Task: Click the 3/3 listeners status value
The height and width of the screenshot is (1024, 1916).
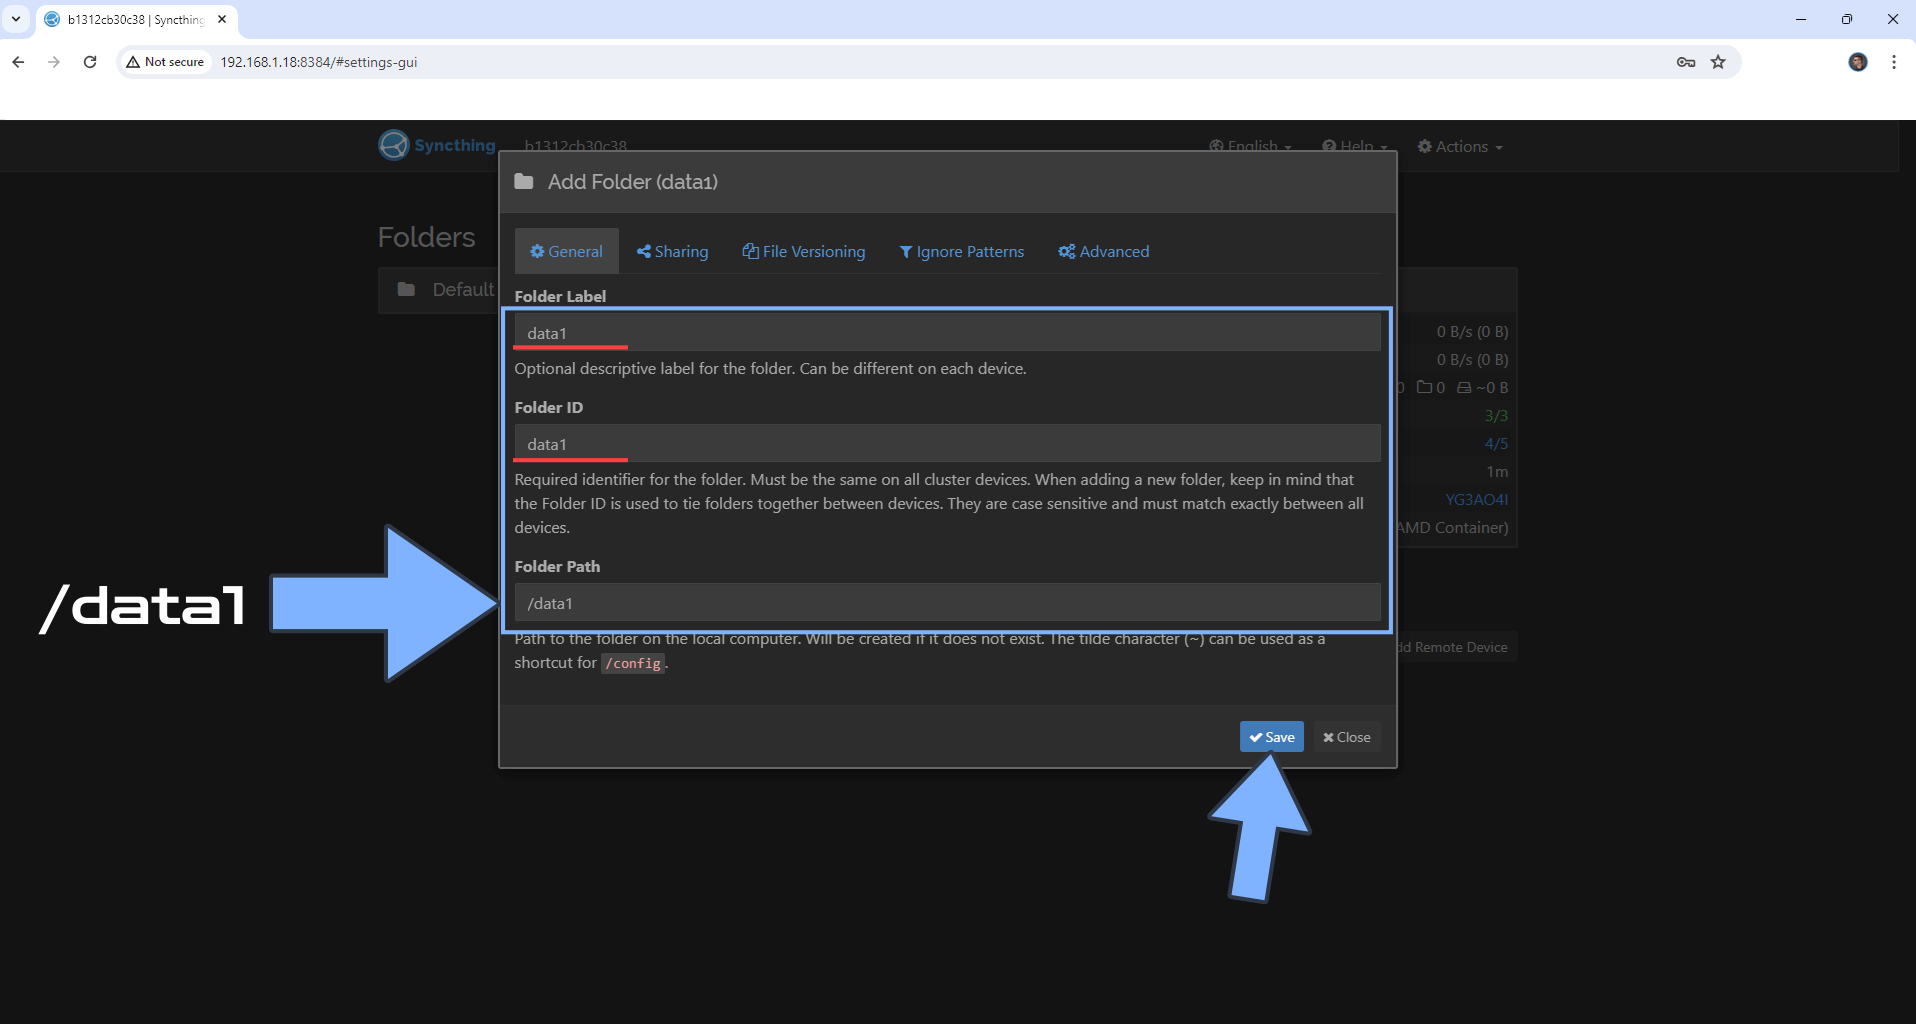Action: [1496, 415]
